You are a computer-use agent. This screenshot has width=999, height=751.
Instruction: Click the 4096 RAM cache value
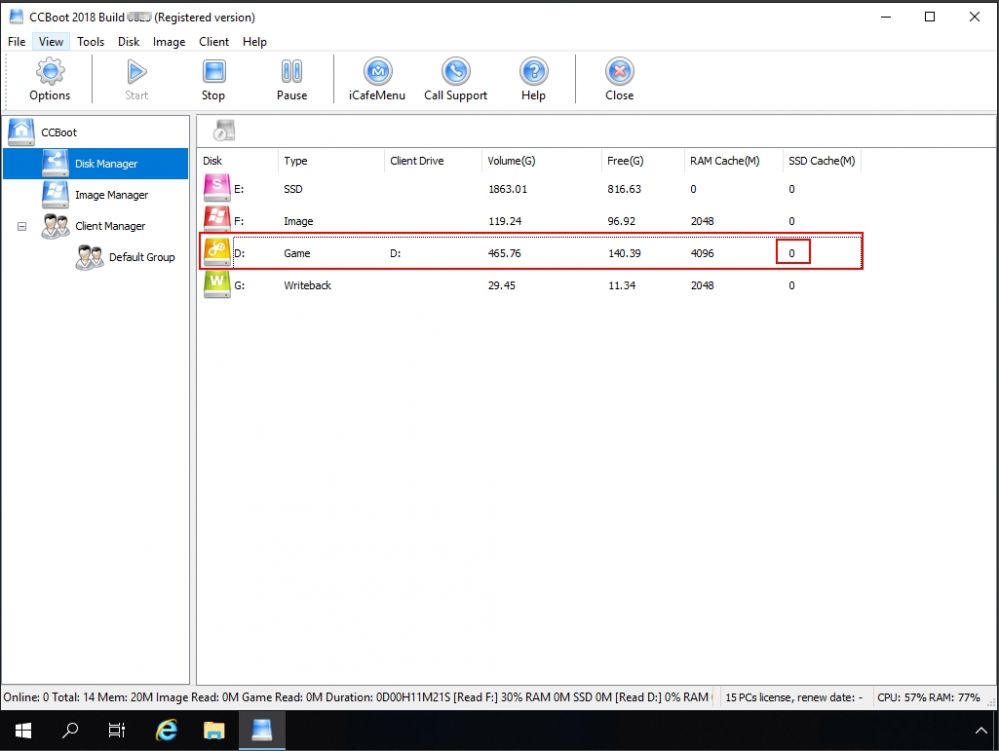pos(702,254)
